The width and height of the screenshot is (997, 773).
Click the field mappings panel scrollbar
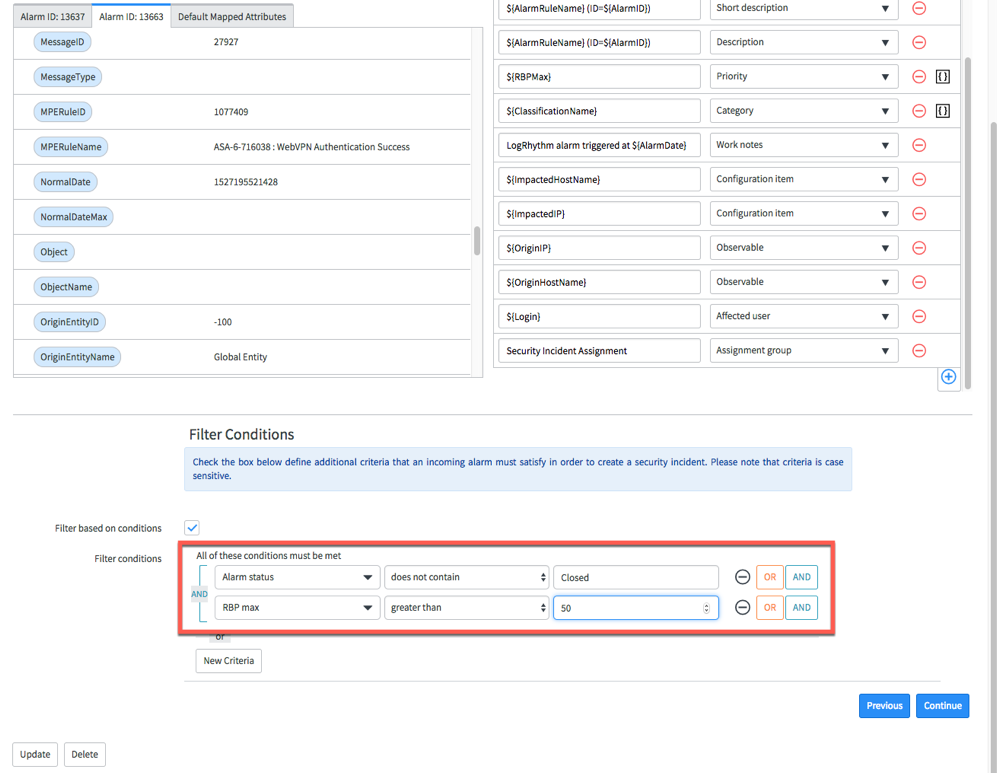pos(968,222)
